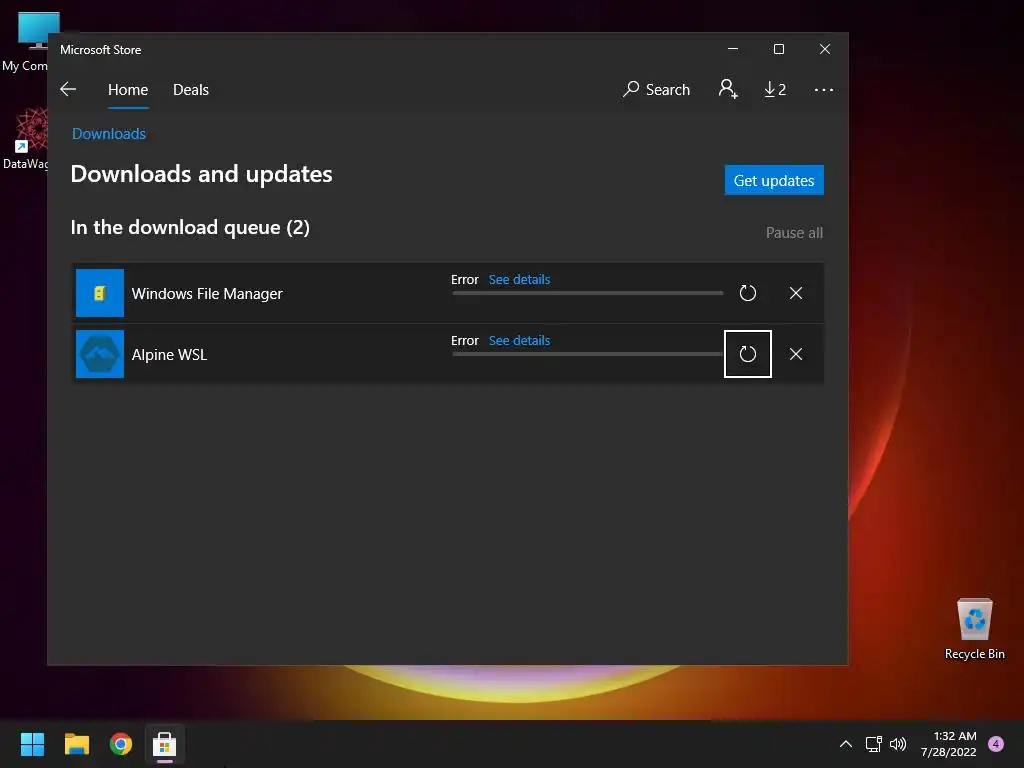The image size is (1024, 768).
Task: Open the Home tab
Action: (x=128, y=89)
